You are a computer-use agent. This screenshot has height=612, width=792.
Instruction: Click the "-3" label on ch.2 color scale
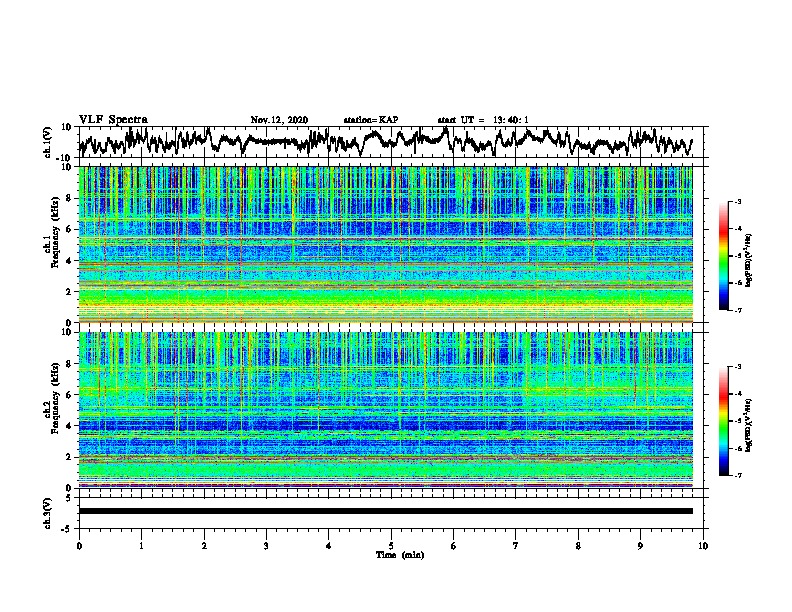[738, 367]
